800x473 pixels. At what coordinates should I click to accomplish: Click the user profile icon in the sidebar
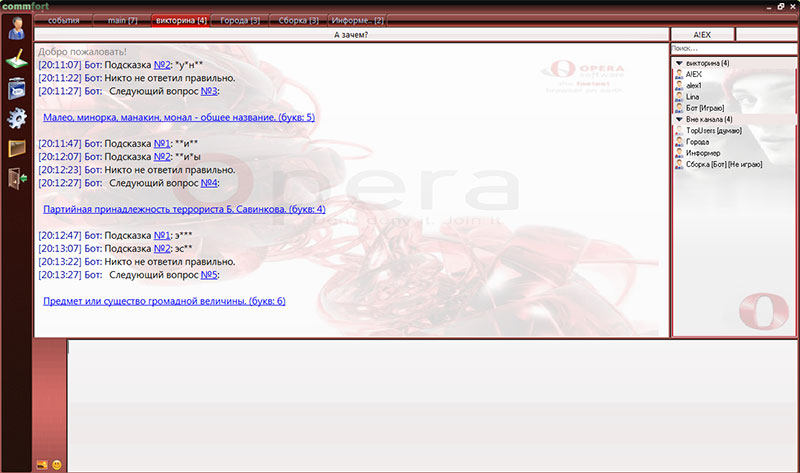click(16, 27)
